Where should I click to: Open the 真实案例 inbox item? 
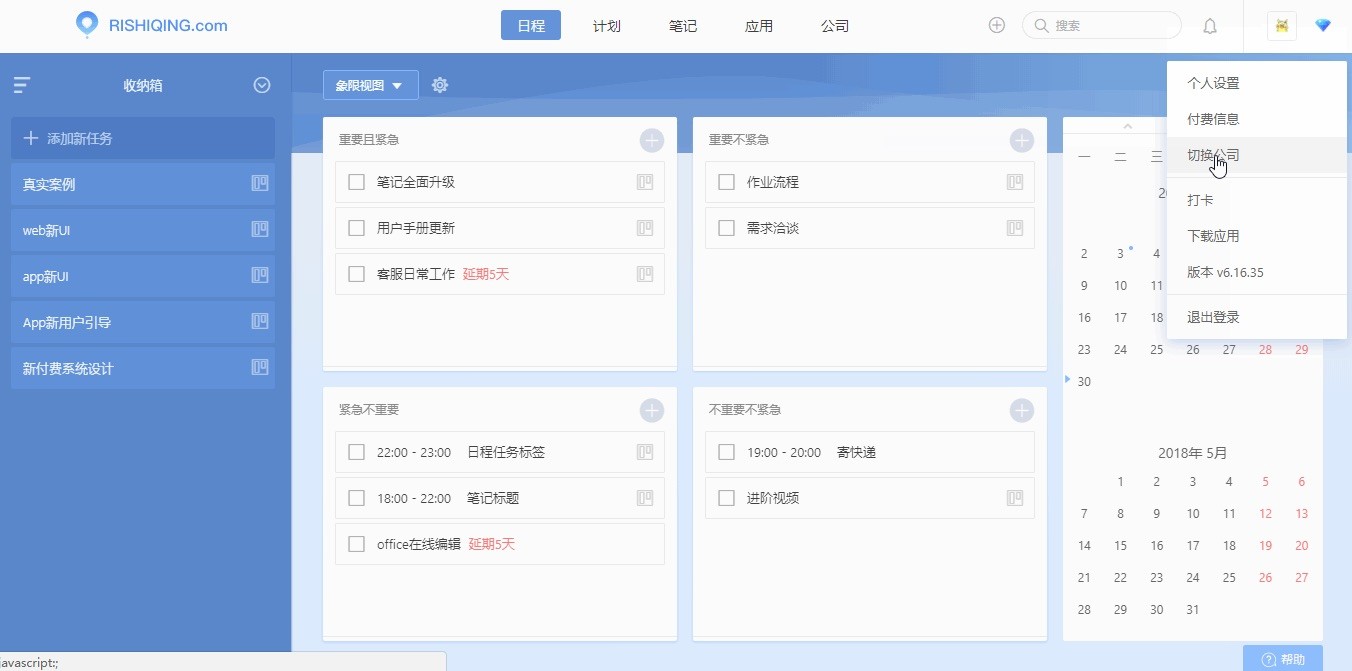click(x=143, y=184)
